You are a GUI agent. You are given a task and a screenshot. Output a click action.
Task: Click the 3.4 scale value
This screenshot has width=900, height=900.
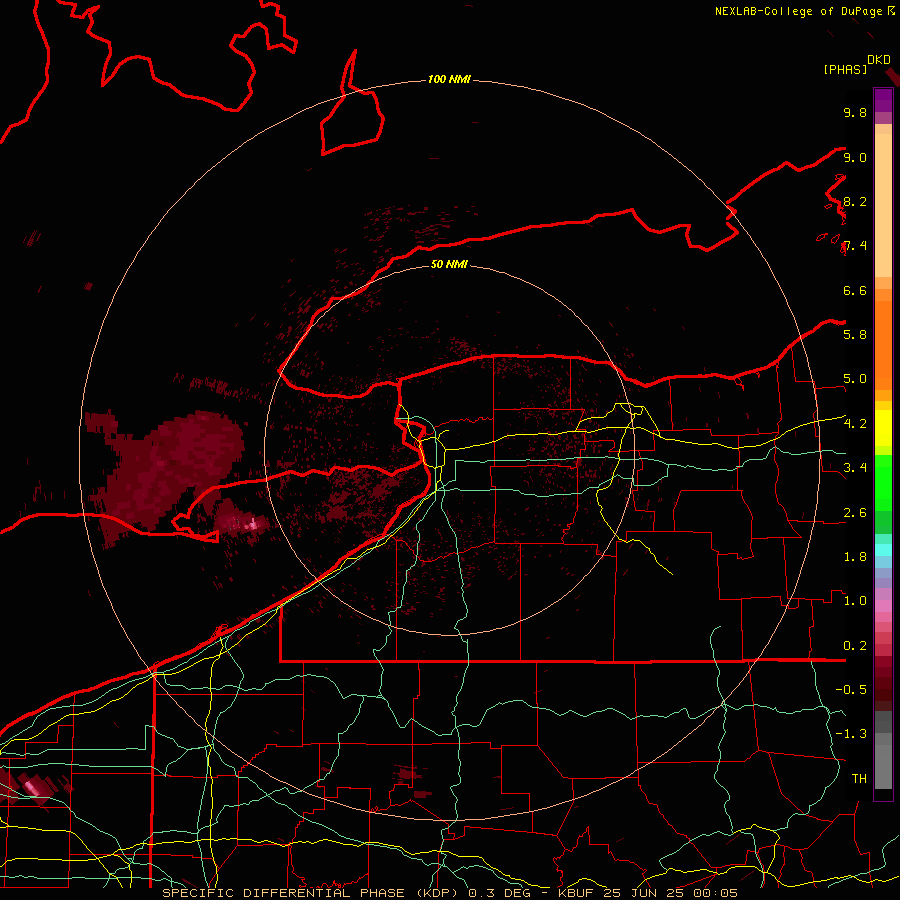855,468
